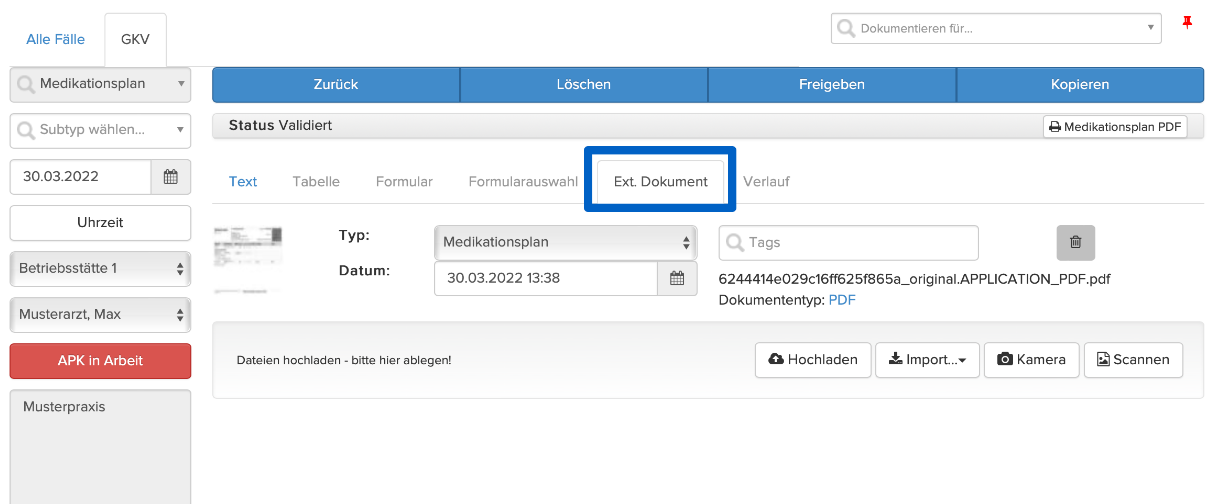This screenshot has width=1214, height=504.
Task: Expand the Import... dropdown
Action: click(x=927, y=360)
